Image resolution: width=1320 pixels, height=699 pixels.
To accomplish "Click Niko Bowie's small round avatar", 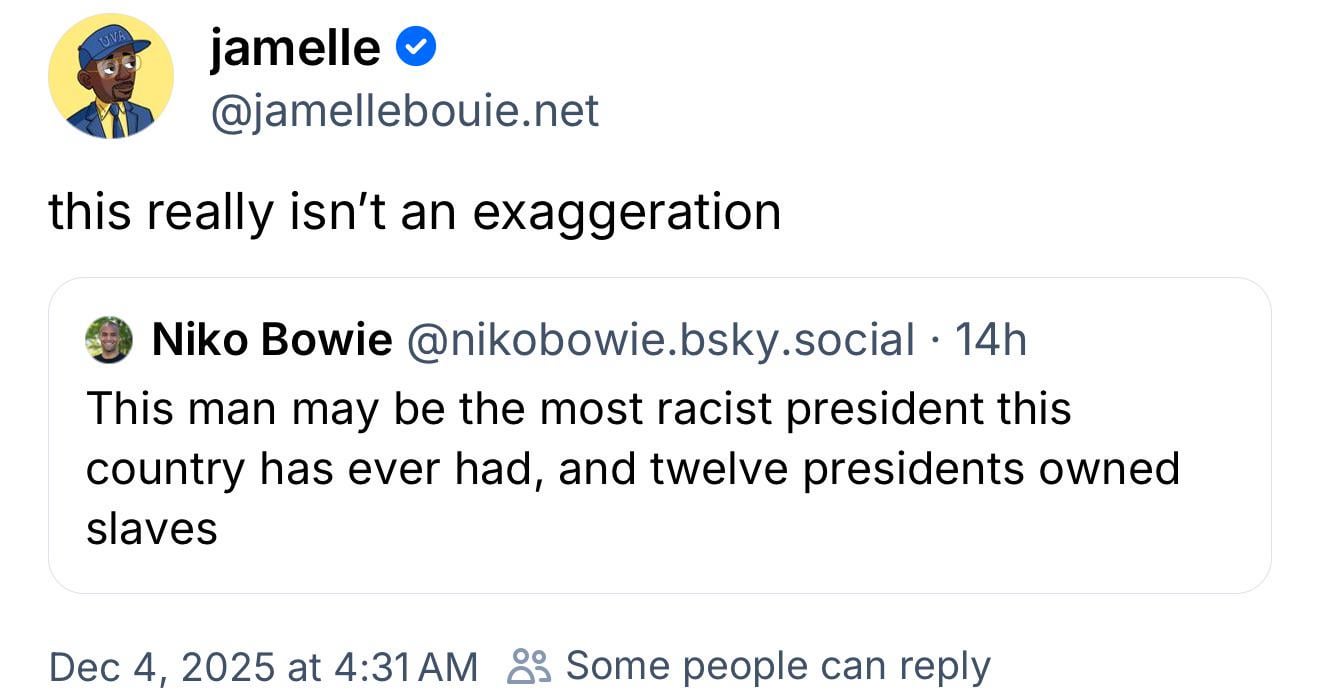I will (109, 340).
